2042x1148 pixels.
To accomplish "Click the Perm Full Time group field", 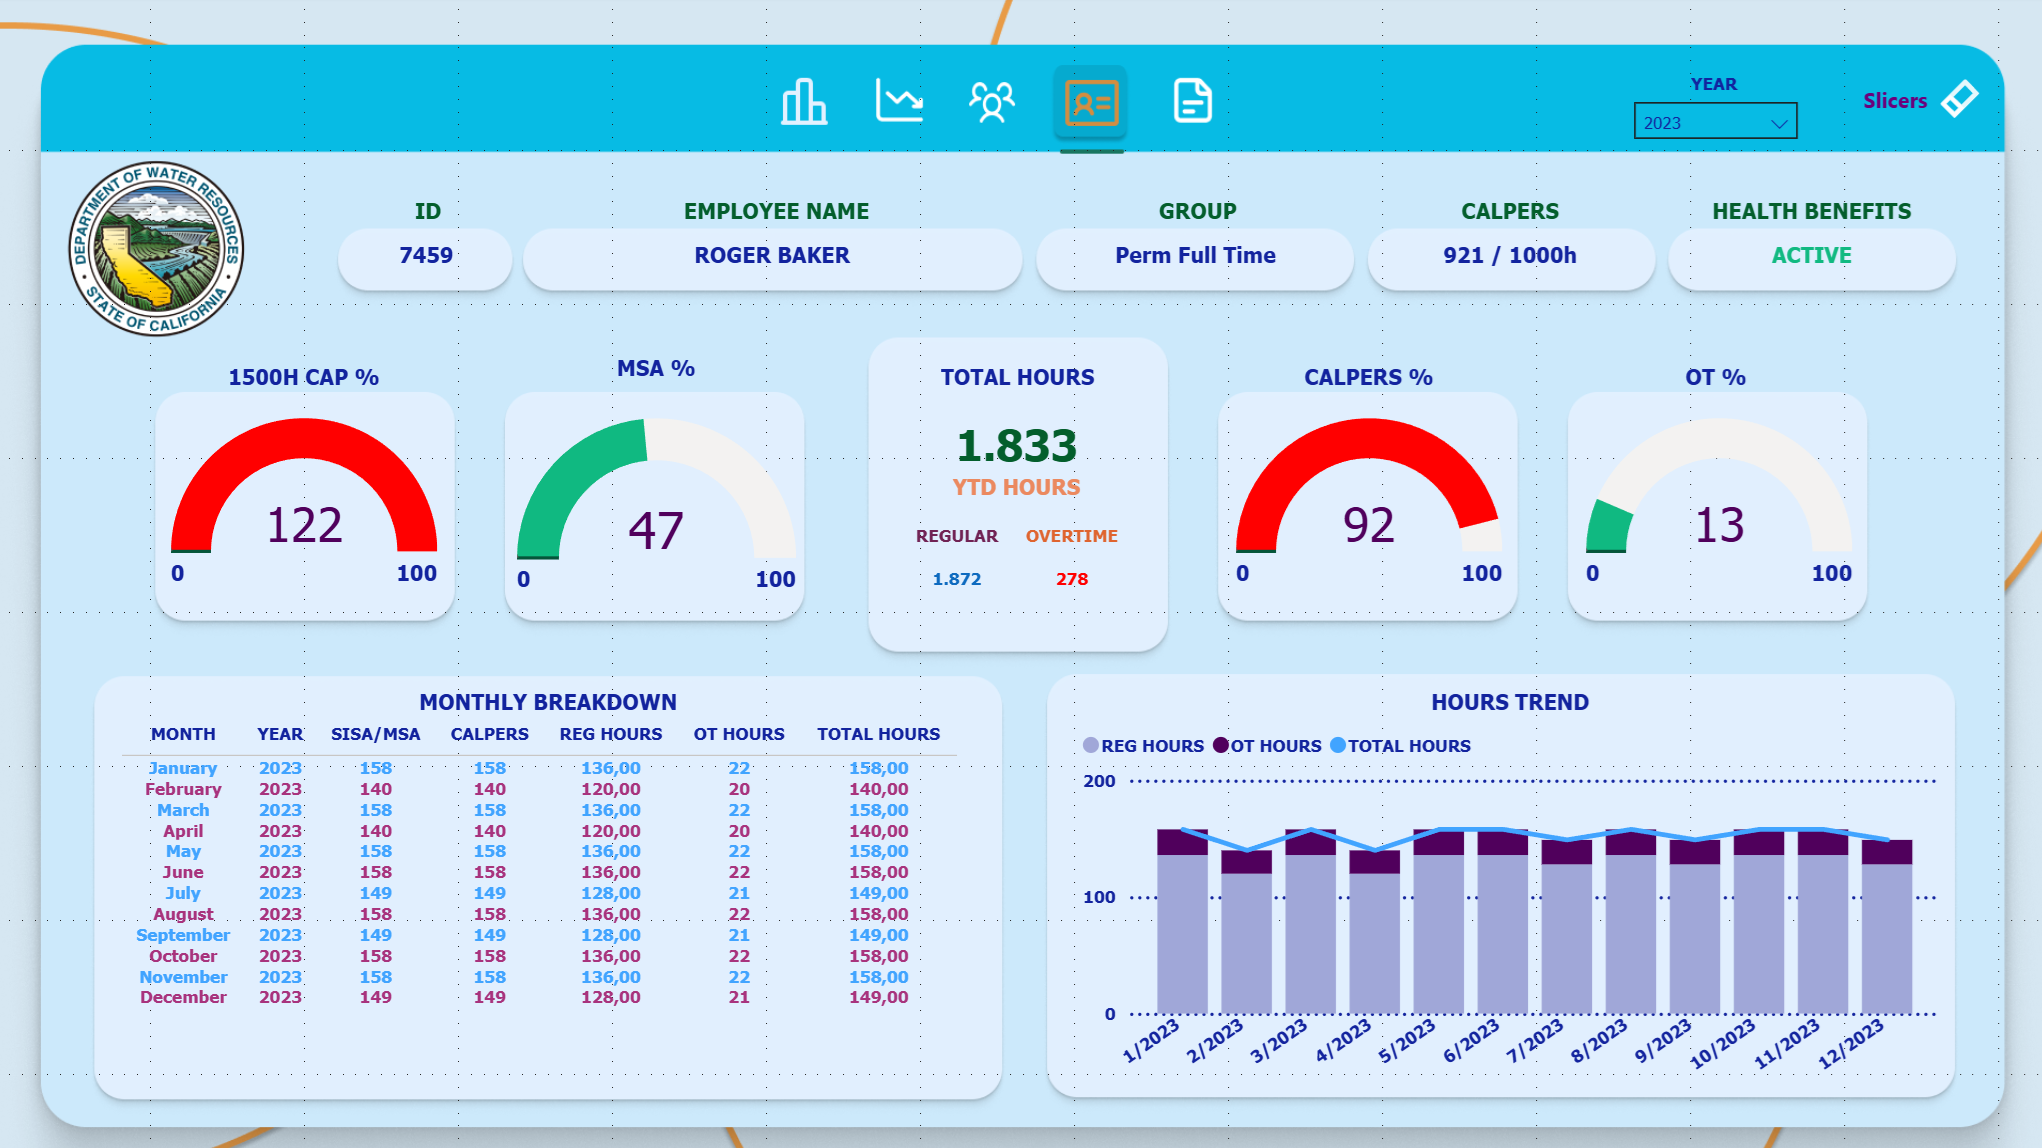I will click(x=1195, y=256).
